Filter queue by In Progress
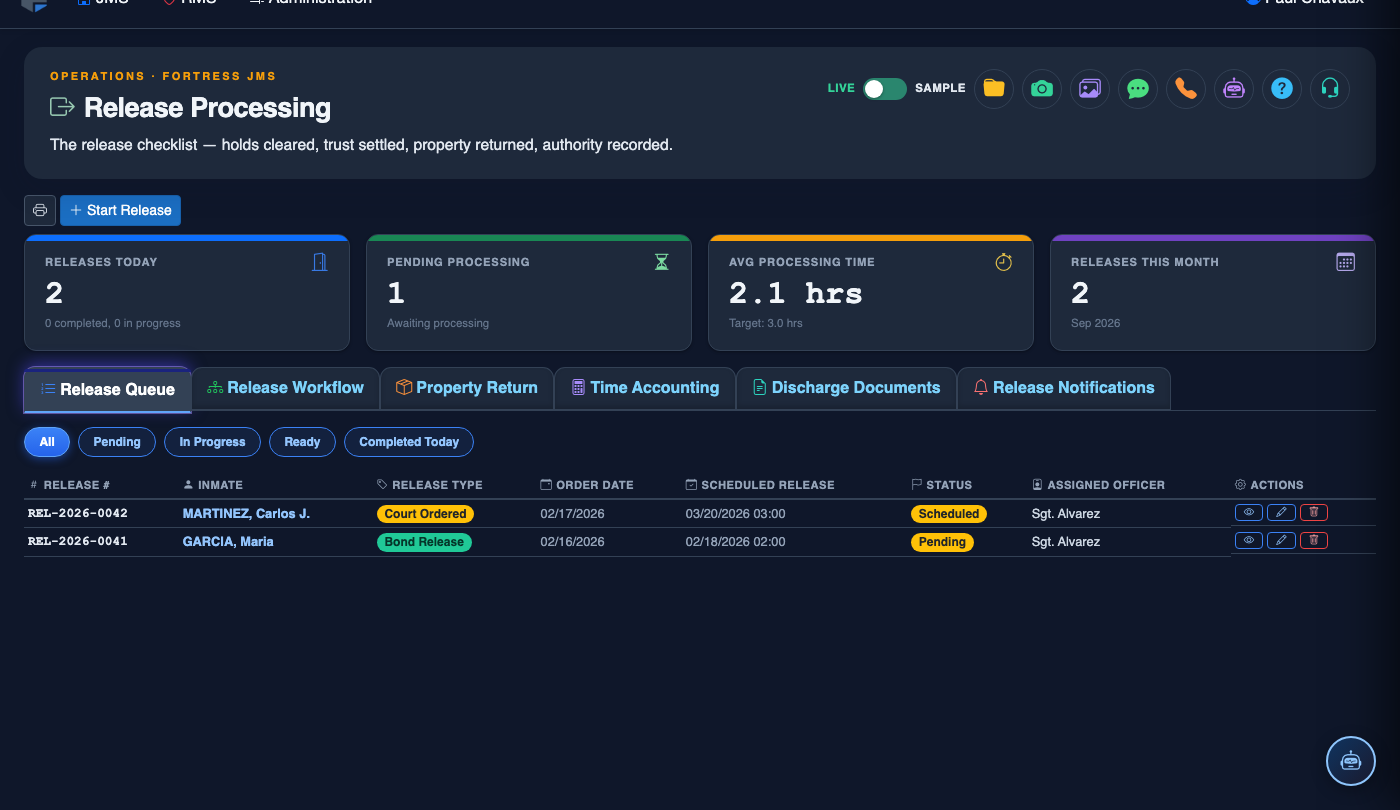This screenshot has width=1400, height=810. tap(212, 442)
